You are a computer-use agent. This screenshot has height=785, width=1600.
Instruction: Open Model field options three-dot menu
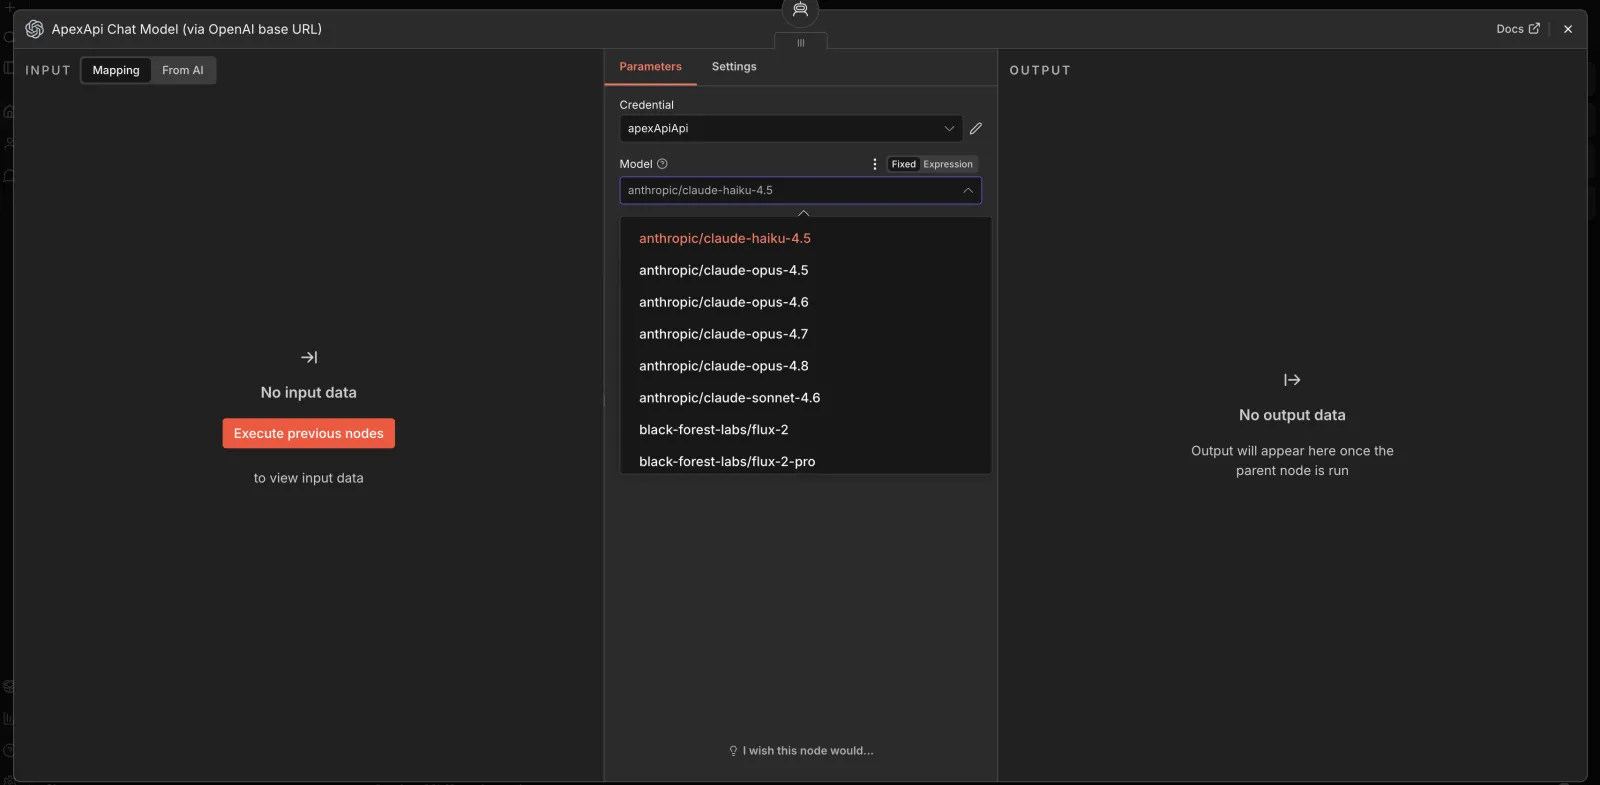point(875,164)
